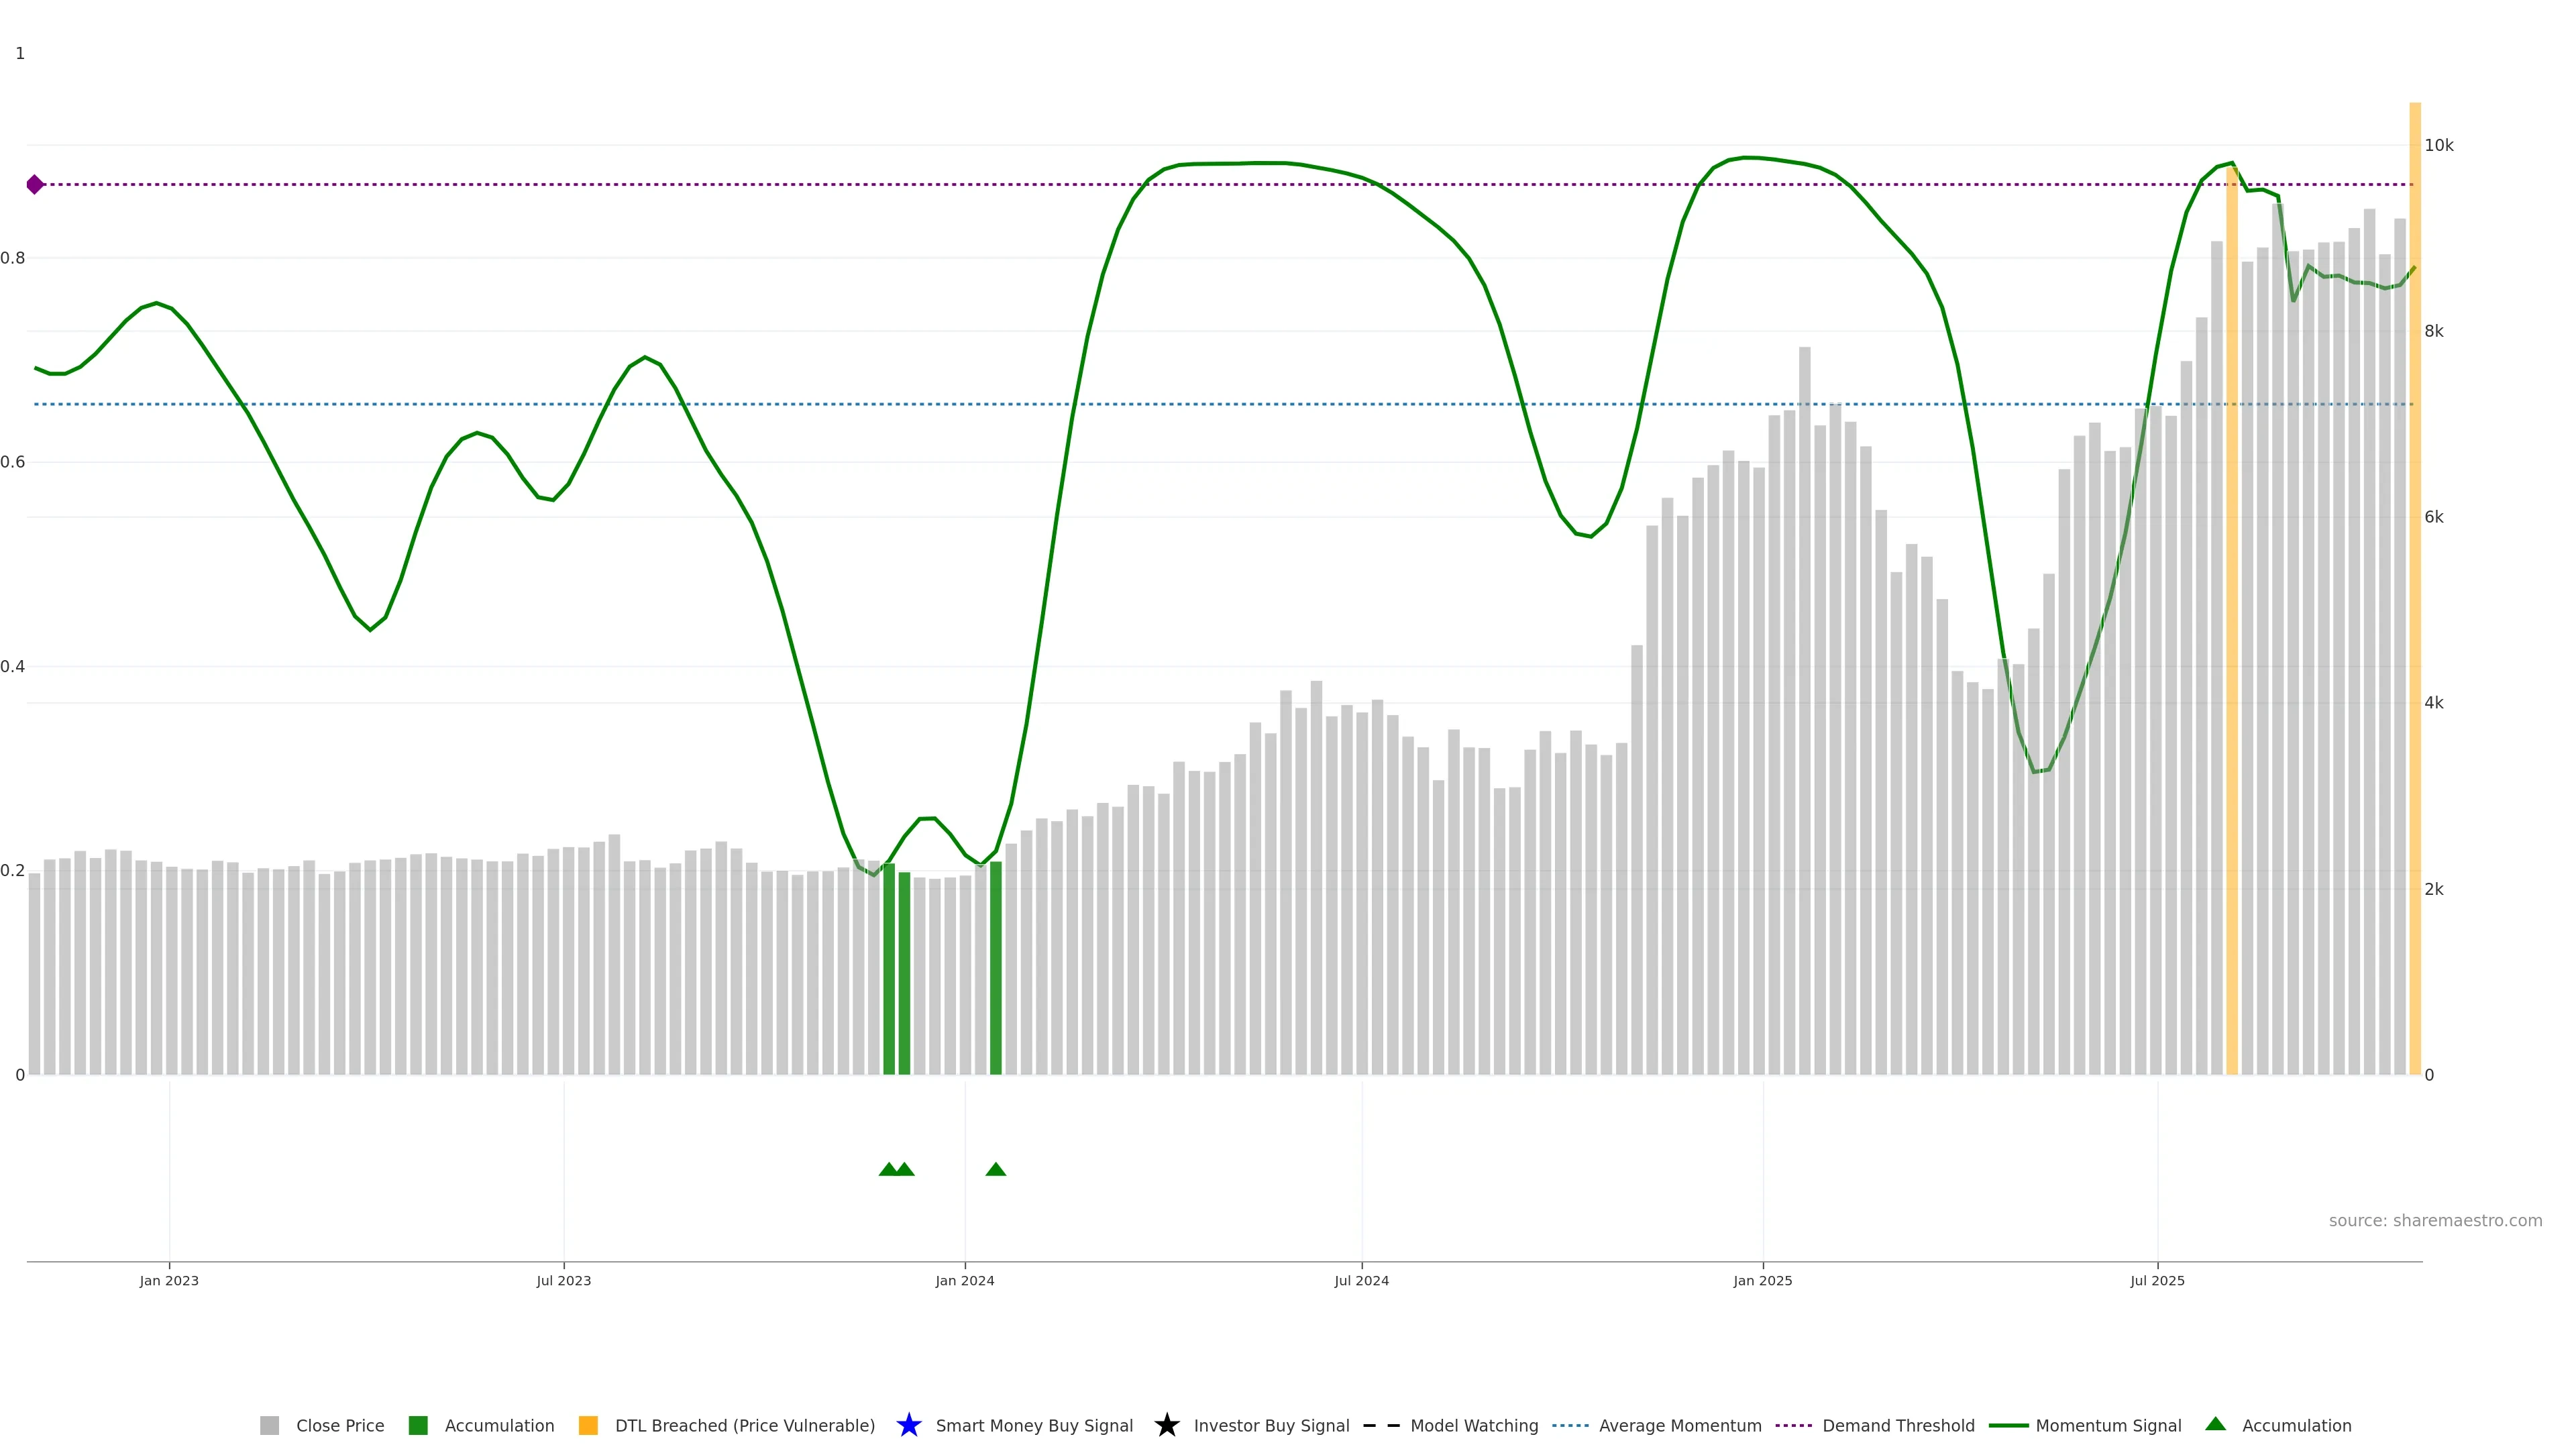Click the Momentum Signal green line legend
The height and width of the screenshot is (1449, 2576).
point(2008,1425)
